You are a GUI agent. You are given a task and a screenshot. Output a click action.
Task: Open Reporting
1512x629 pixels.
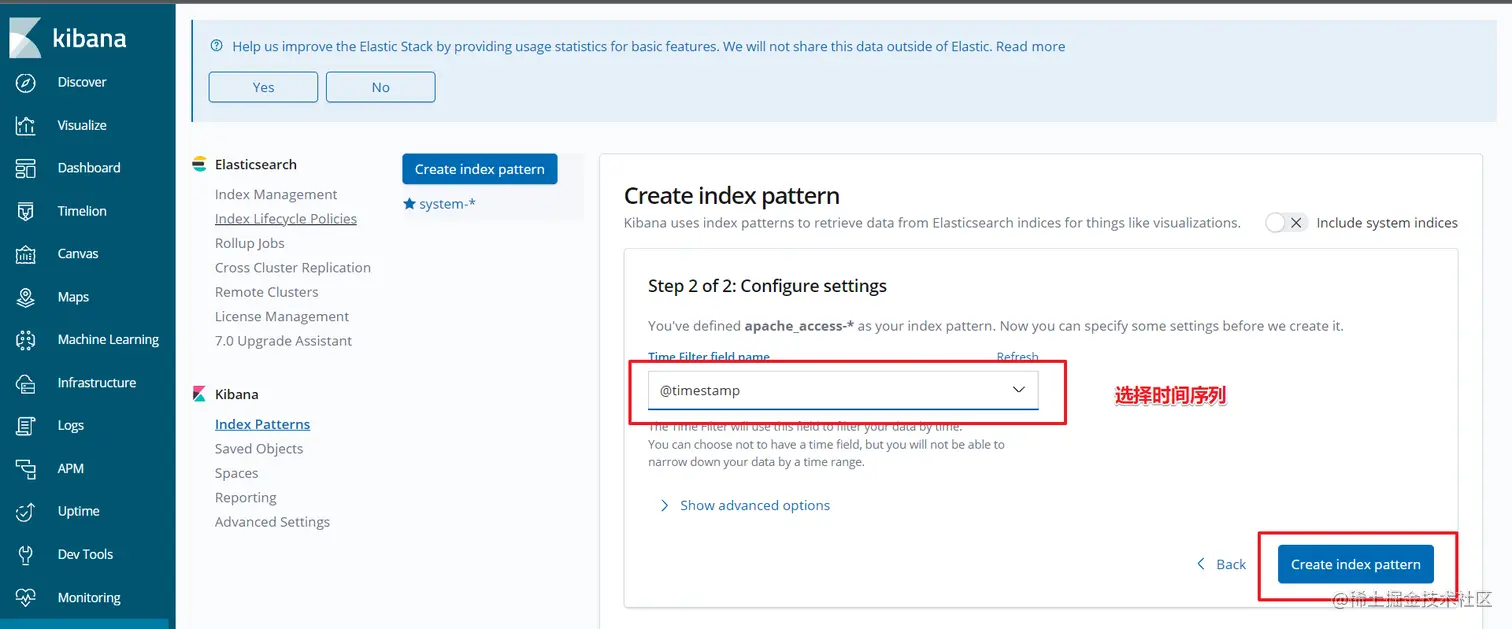[x=246, y=497]
